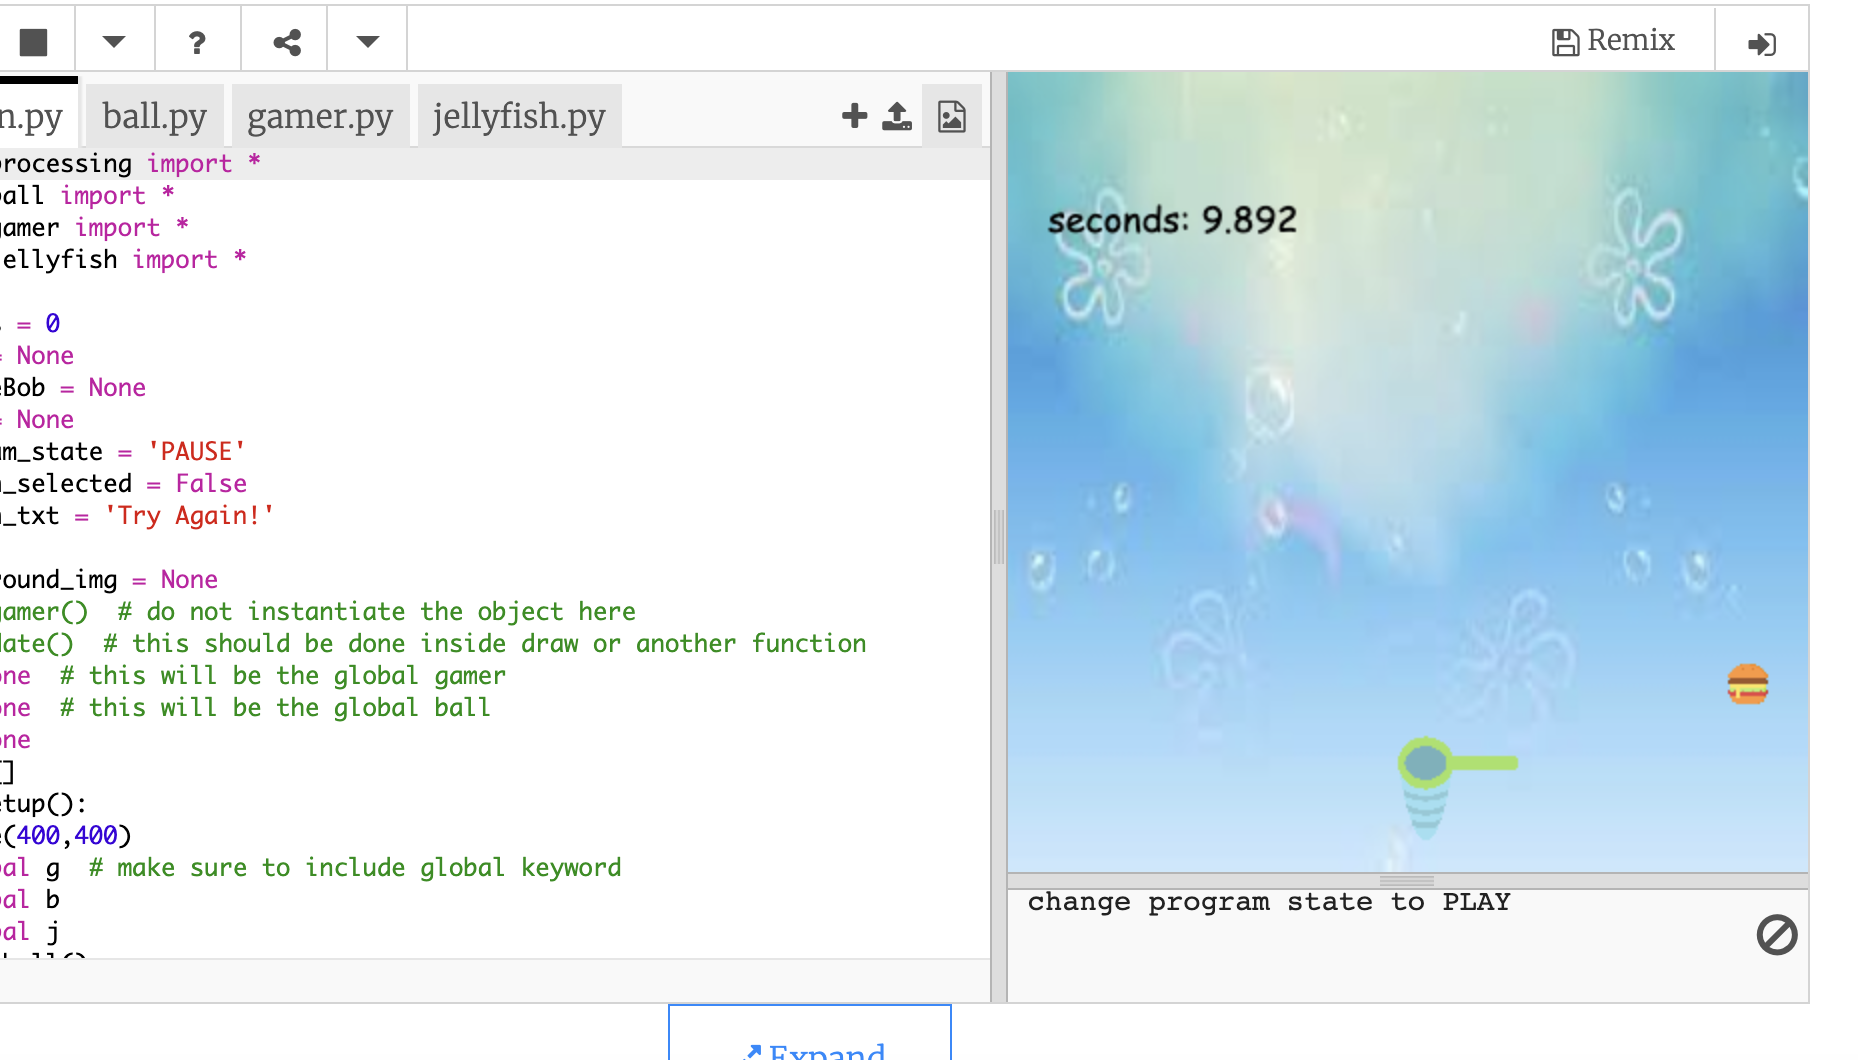
Task: Click the divider handle between canvas and console
Action: (1407, 881)
